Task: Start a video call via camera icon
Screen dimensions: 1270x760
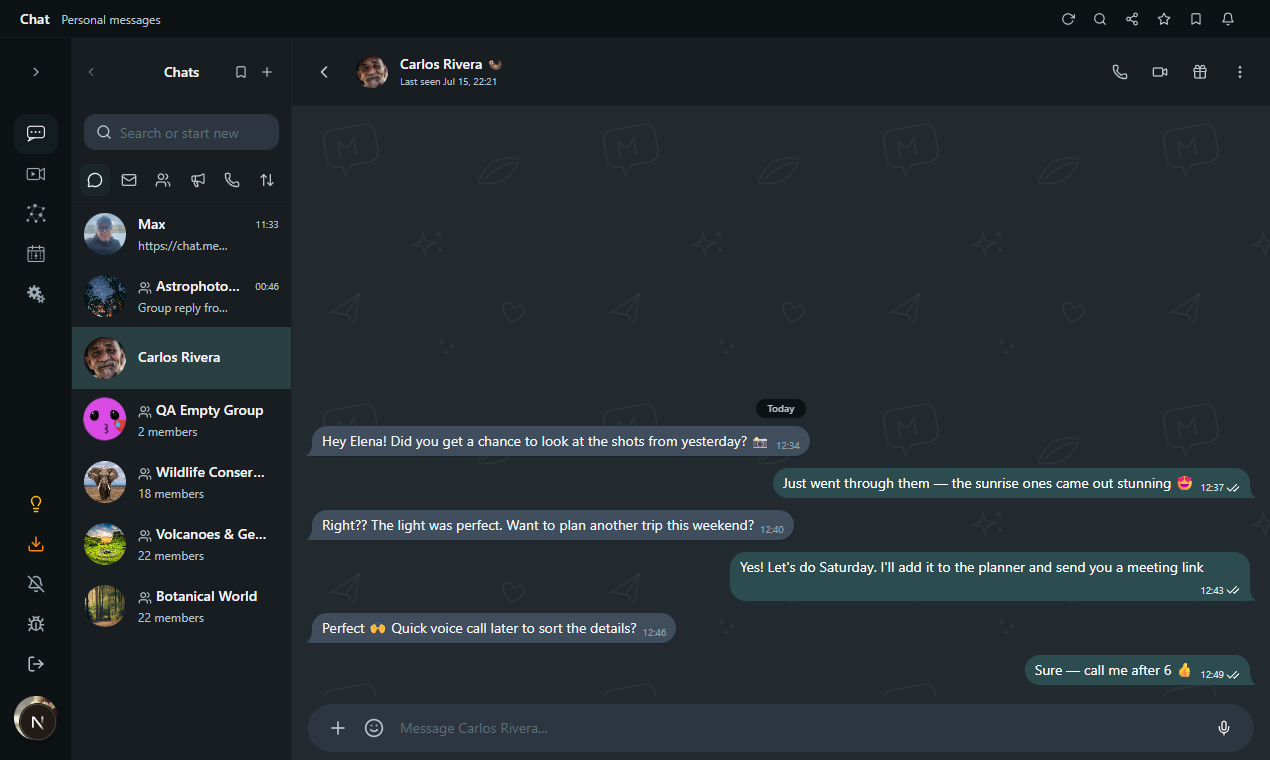Action: (1160, 72)
